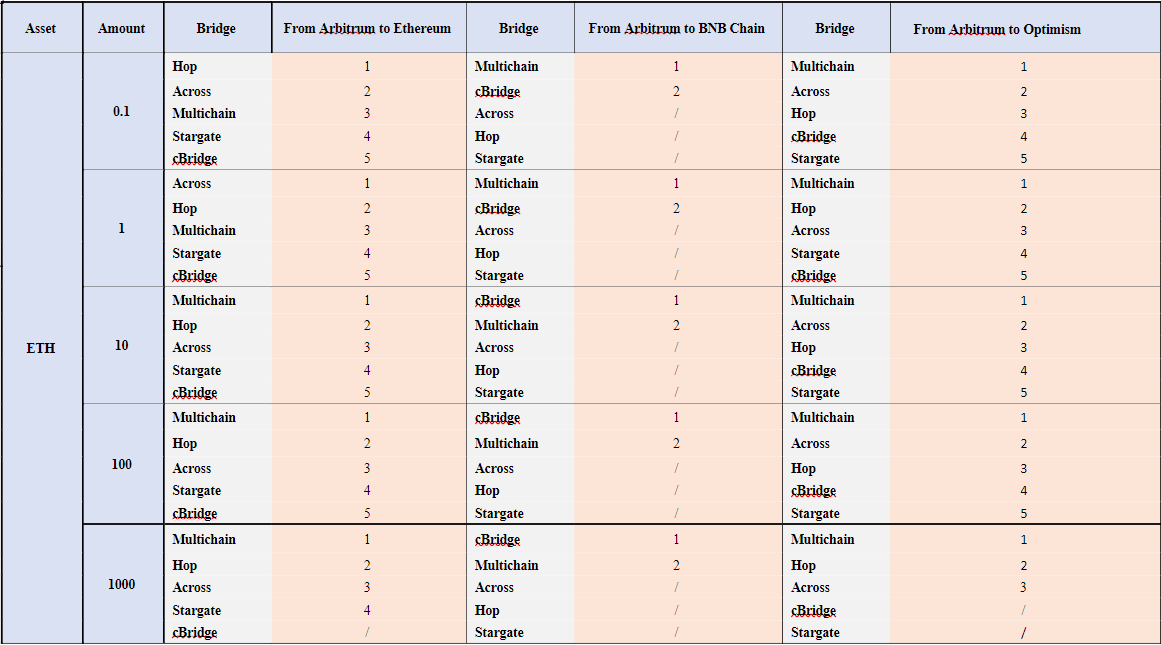Image resolution: width=1161 pixels, height=645 pixels.
Task: Click the 10 amount cell
Action: pyautogui.click(x=122, y=345)
